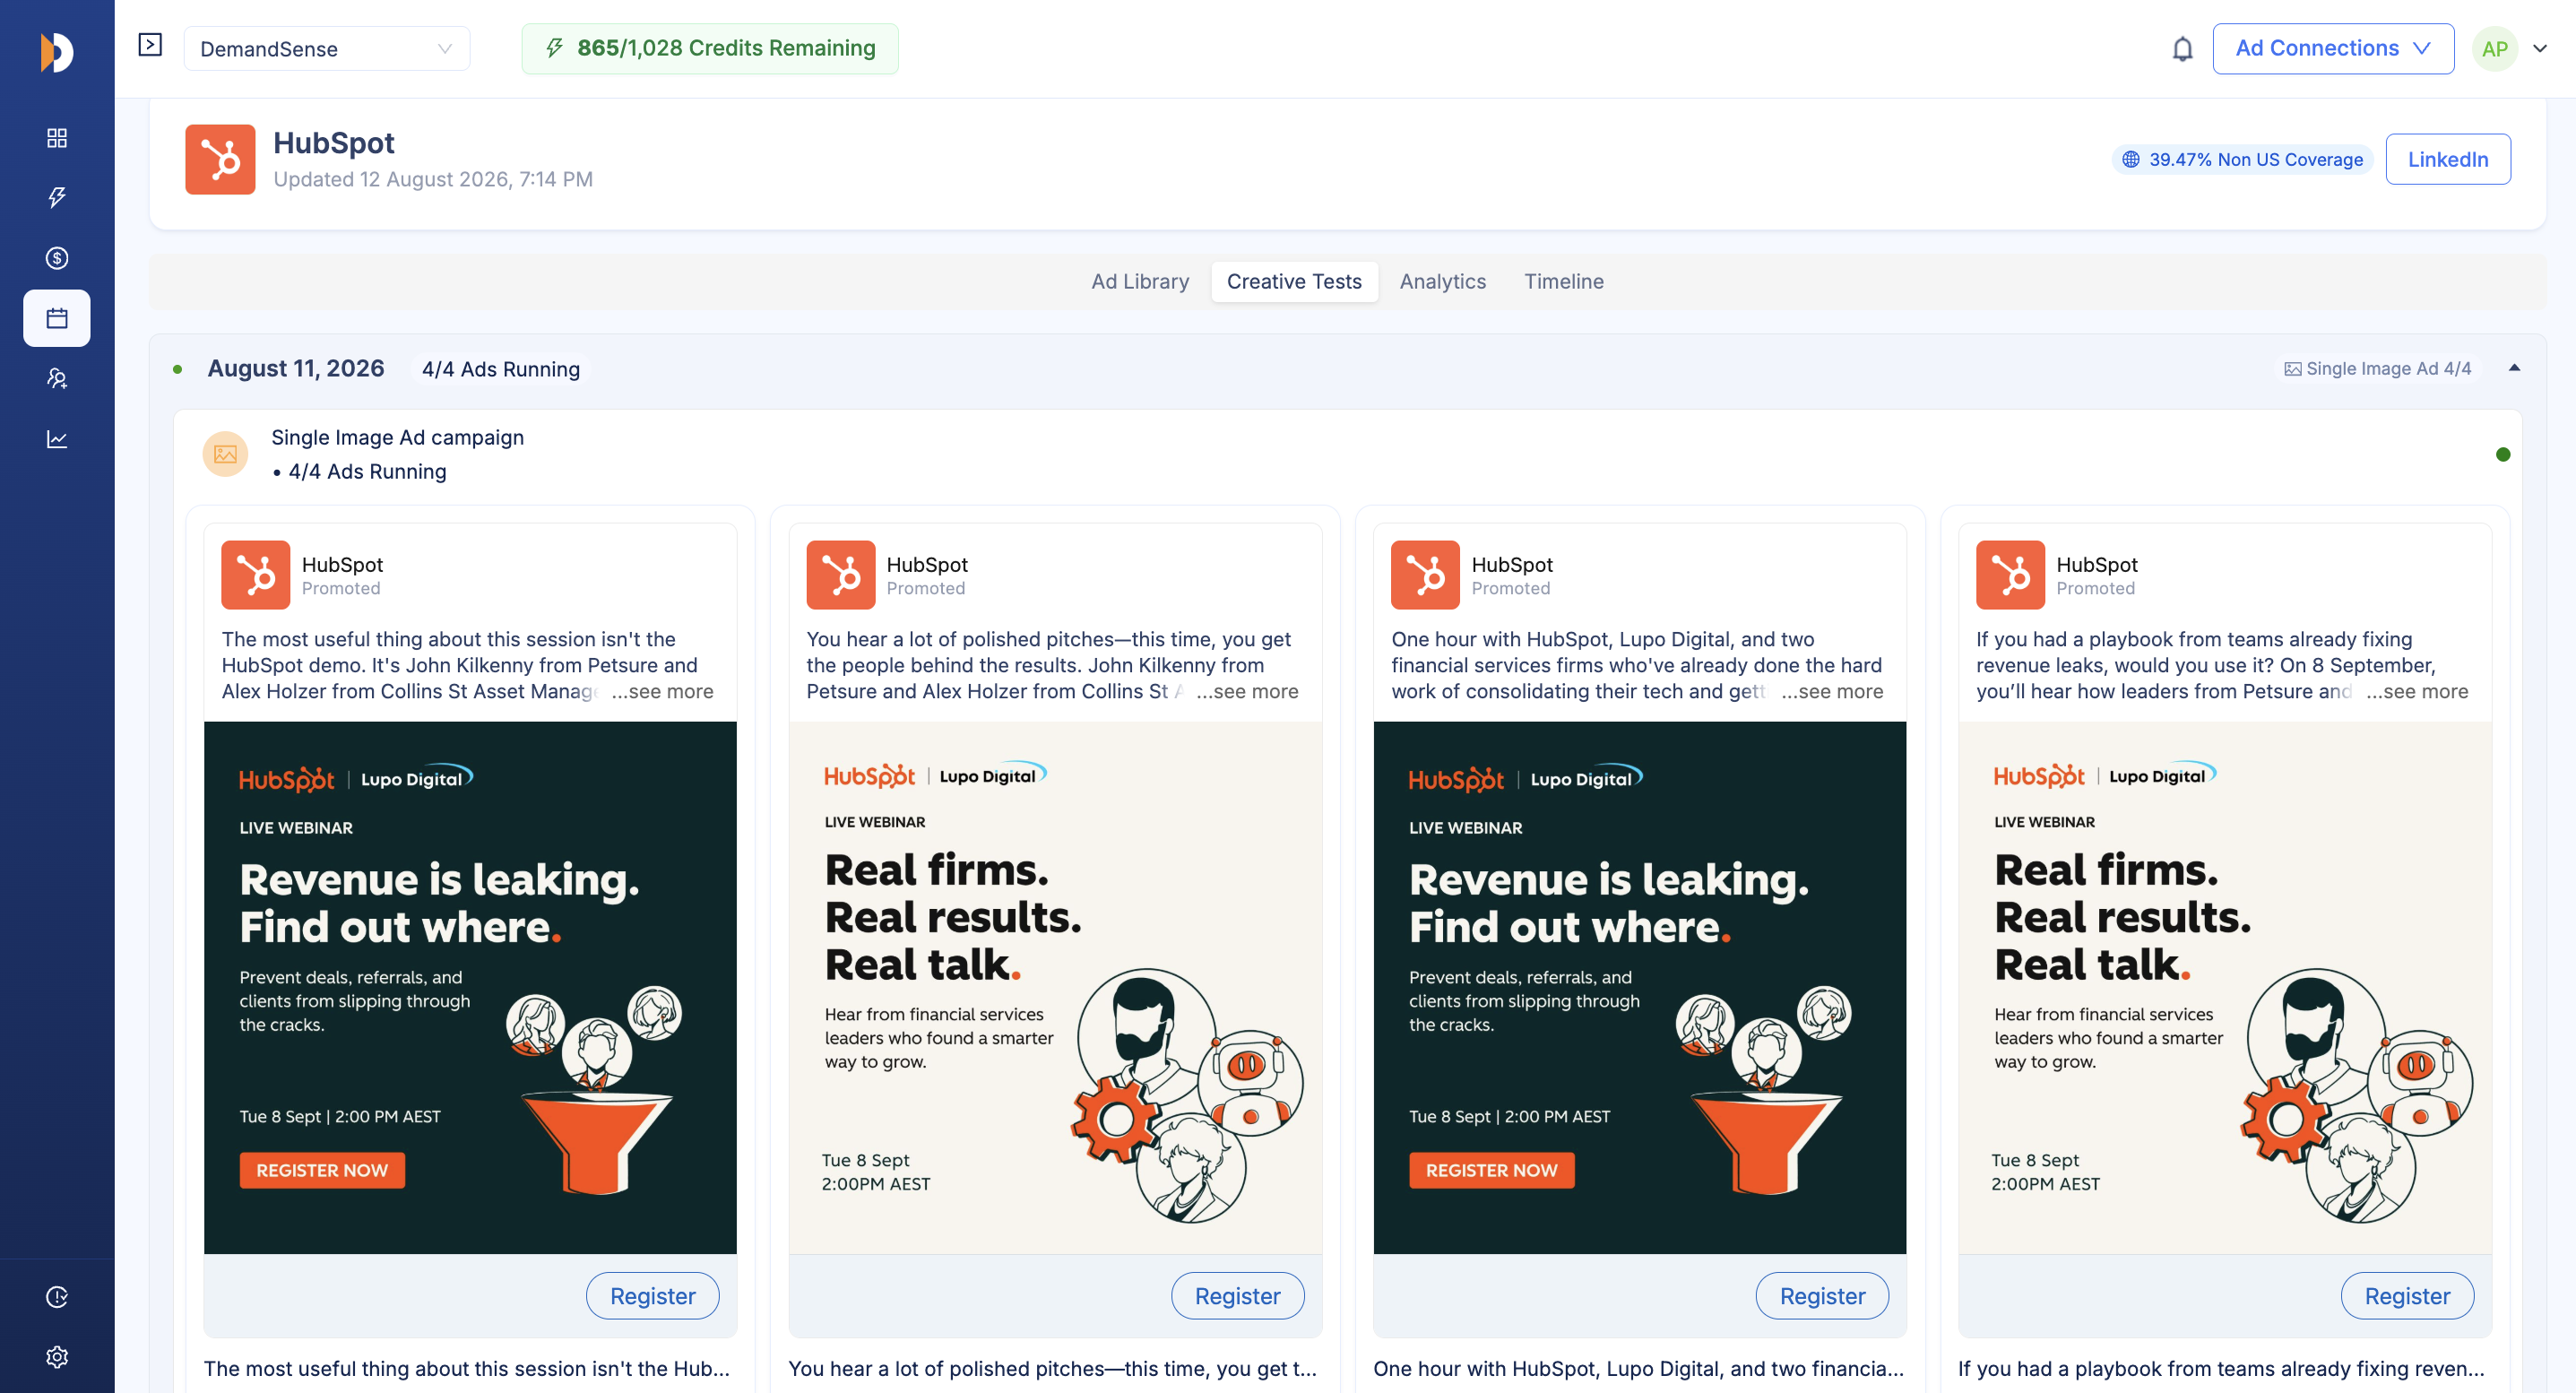Click the second caption 'You hear a lot…'
The width and height of the screenshot is (2576, 1393).
[x=1052, y=1367]
